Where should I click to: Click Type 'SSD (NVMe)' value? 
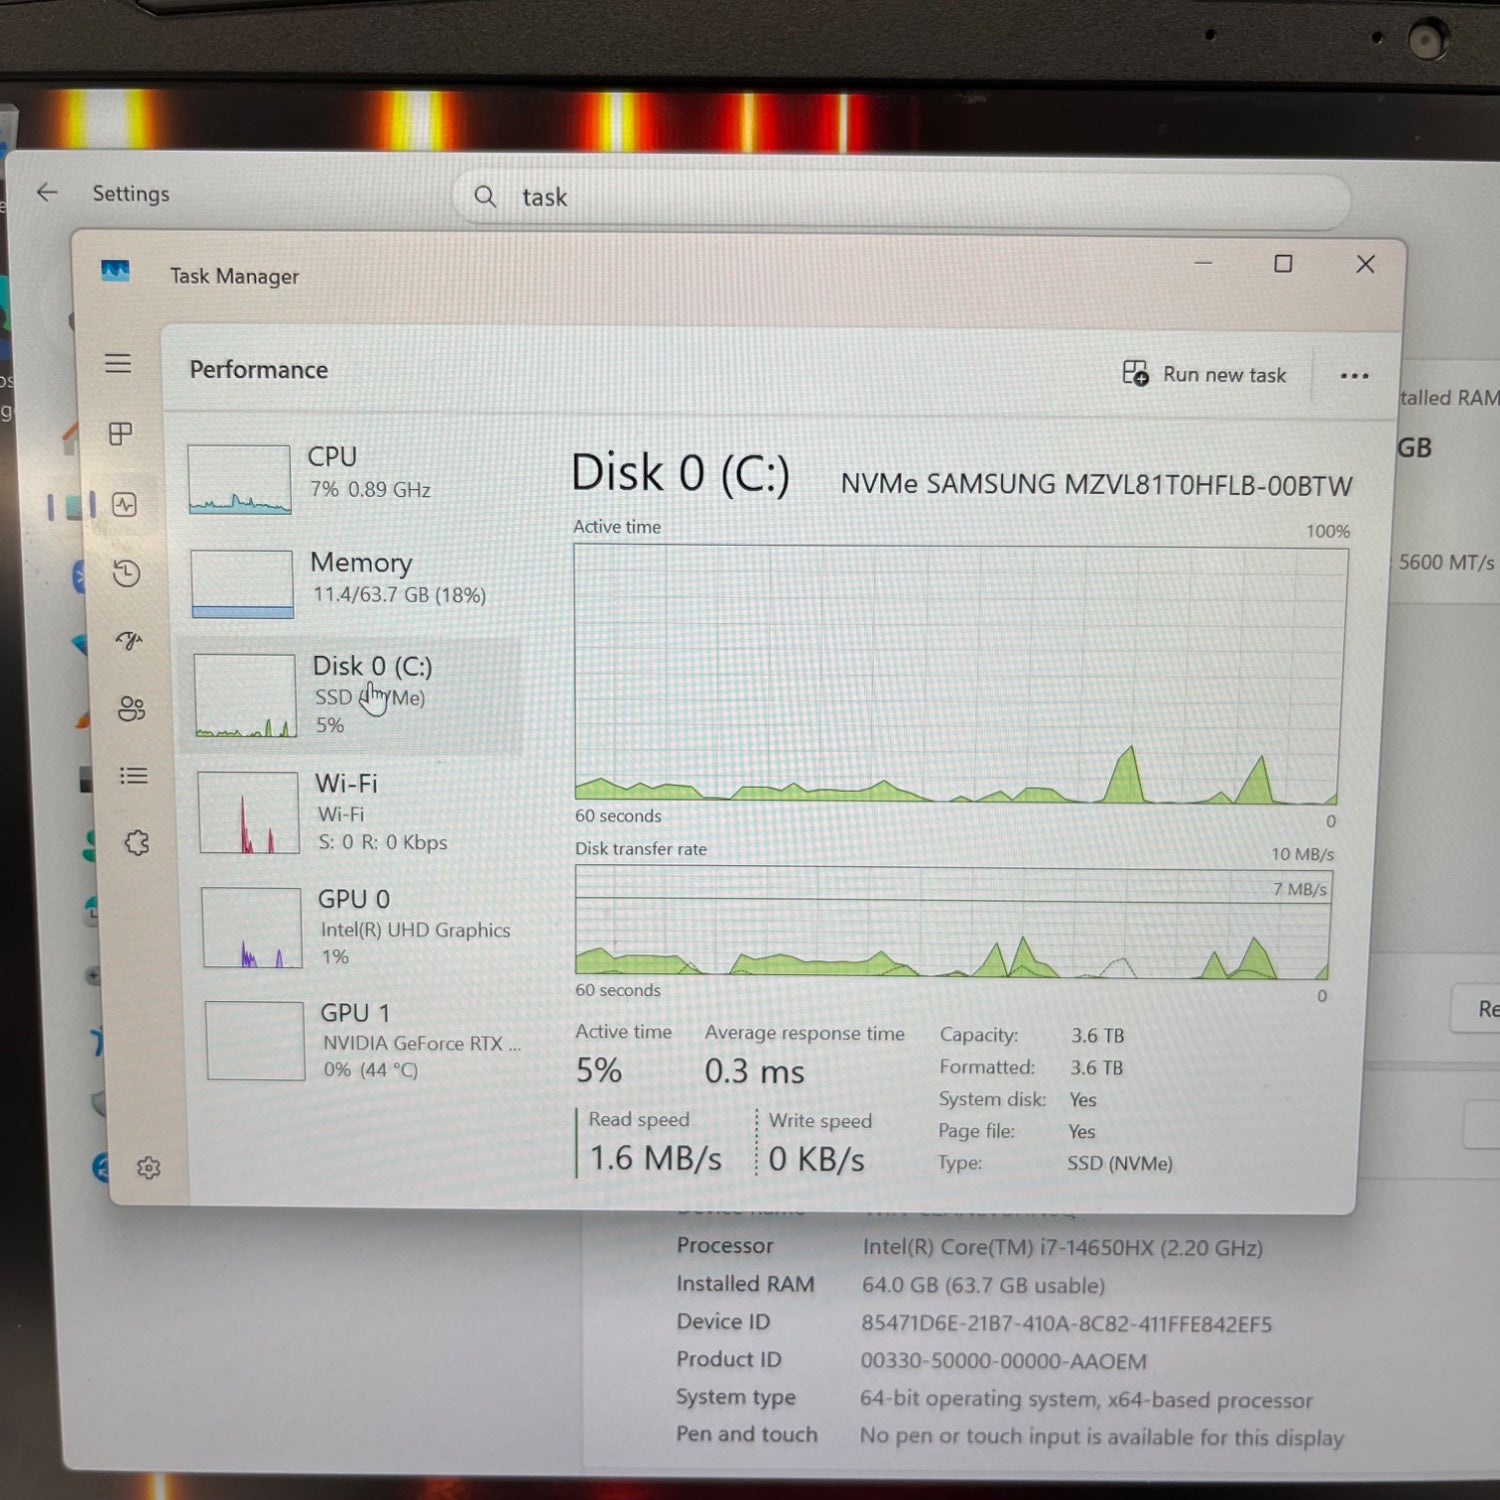(1119, 1163)
